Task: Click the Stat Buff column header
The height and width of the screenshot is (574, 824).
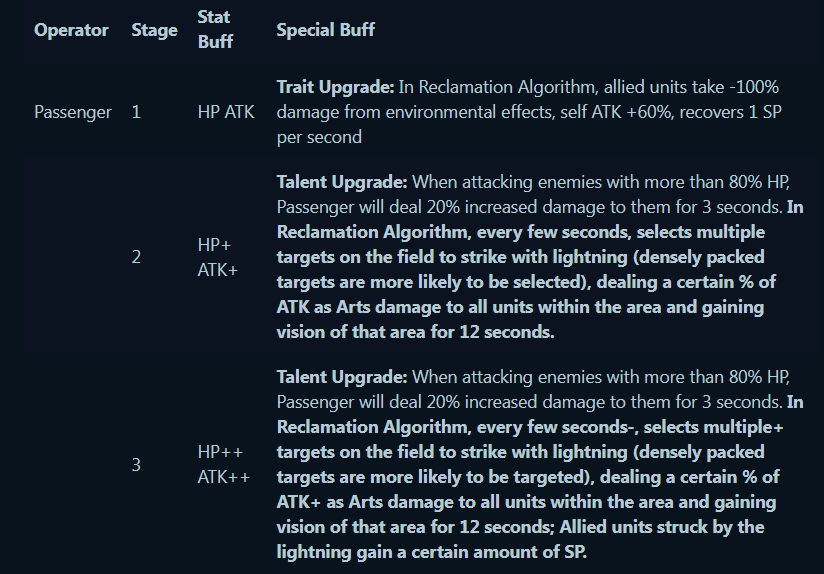Action: point(215,29)
